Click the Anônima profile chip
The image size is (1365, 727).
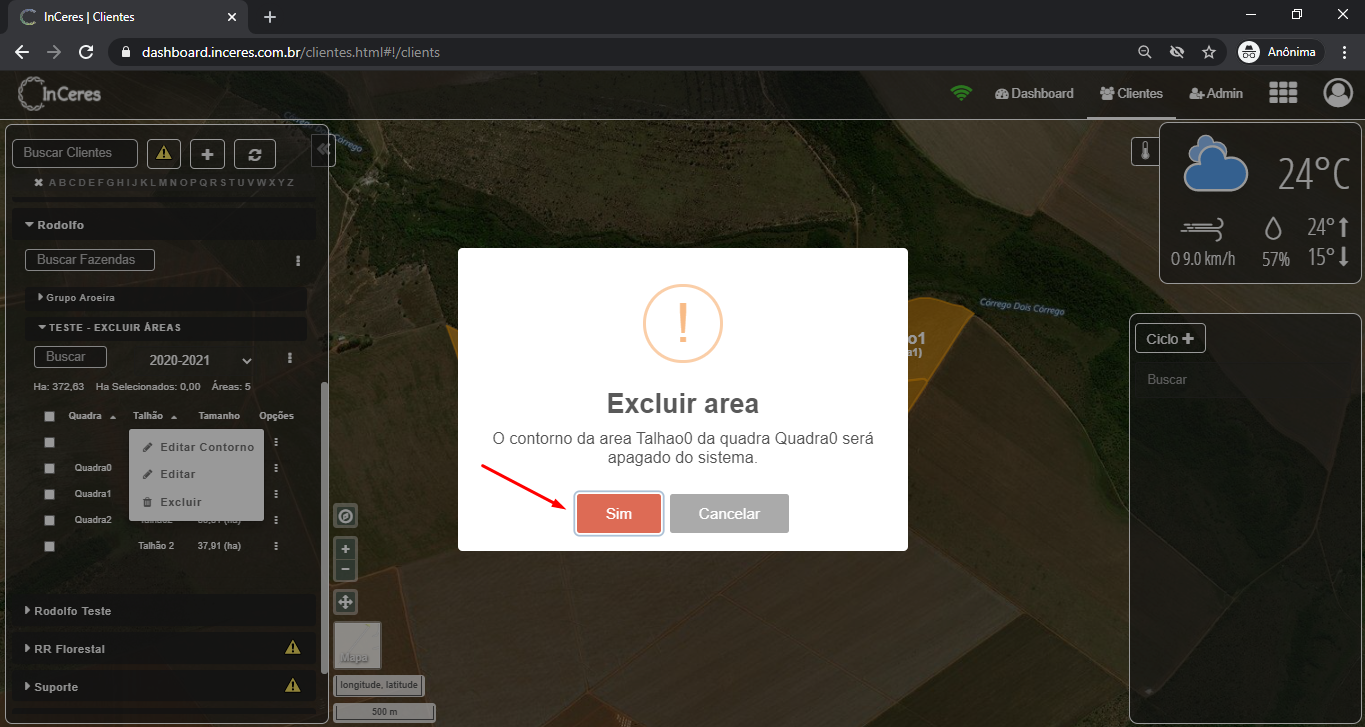[x=1280, y=52]
